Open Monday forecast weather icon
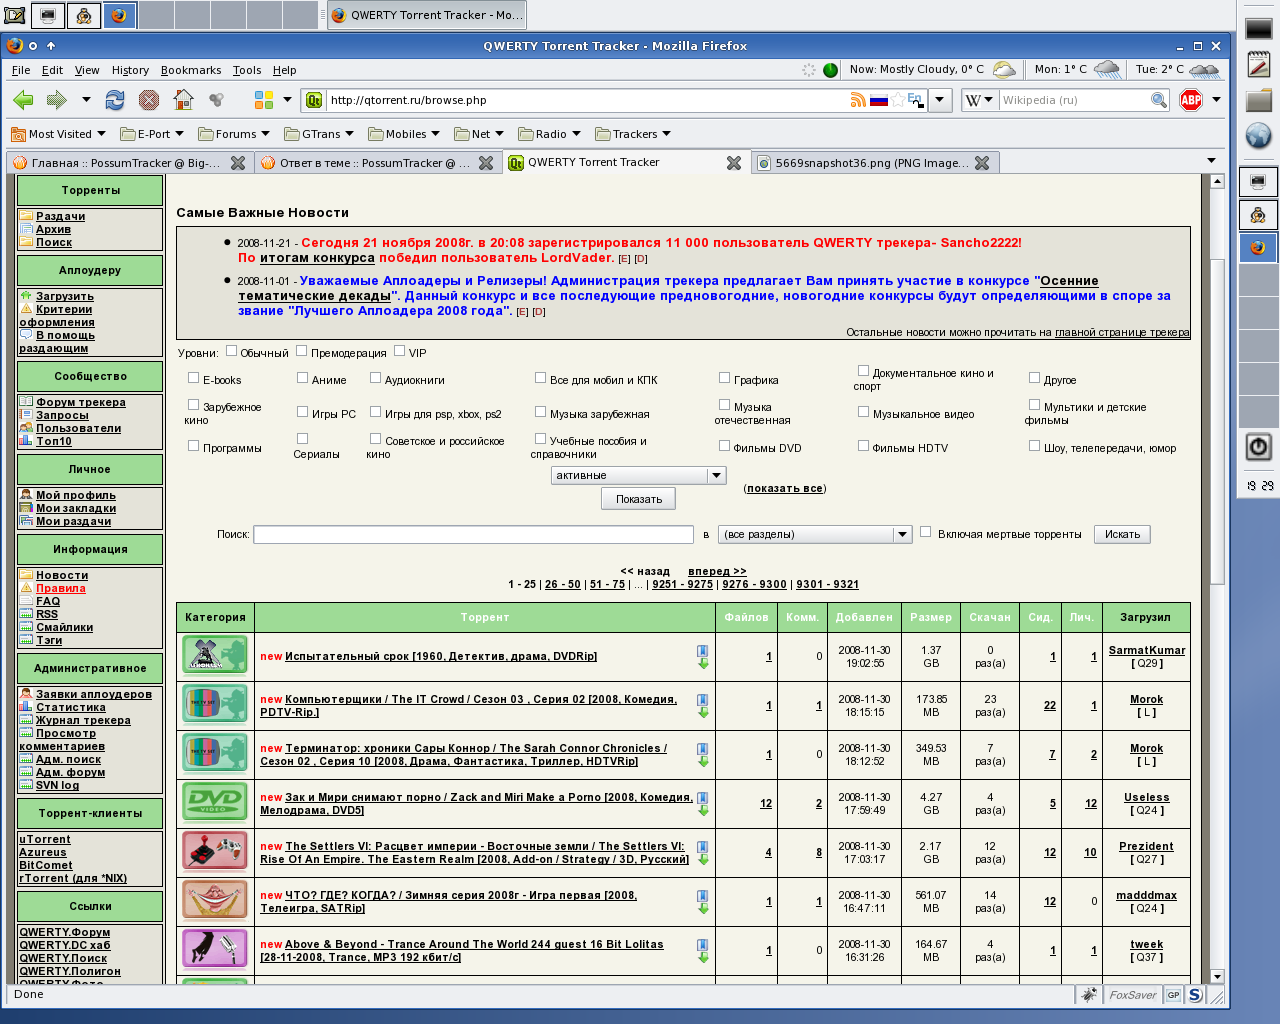The width and height of the screenshot is (1280, 1024). click(1107, 70)
